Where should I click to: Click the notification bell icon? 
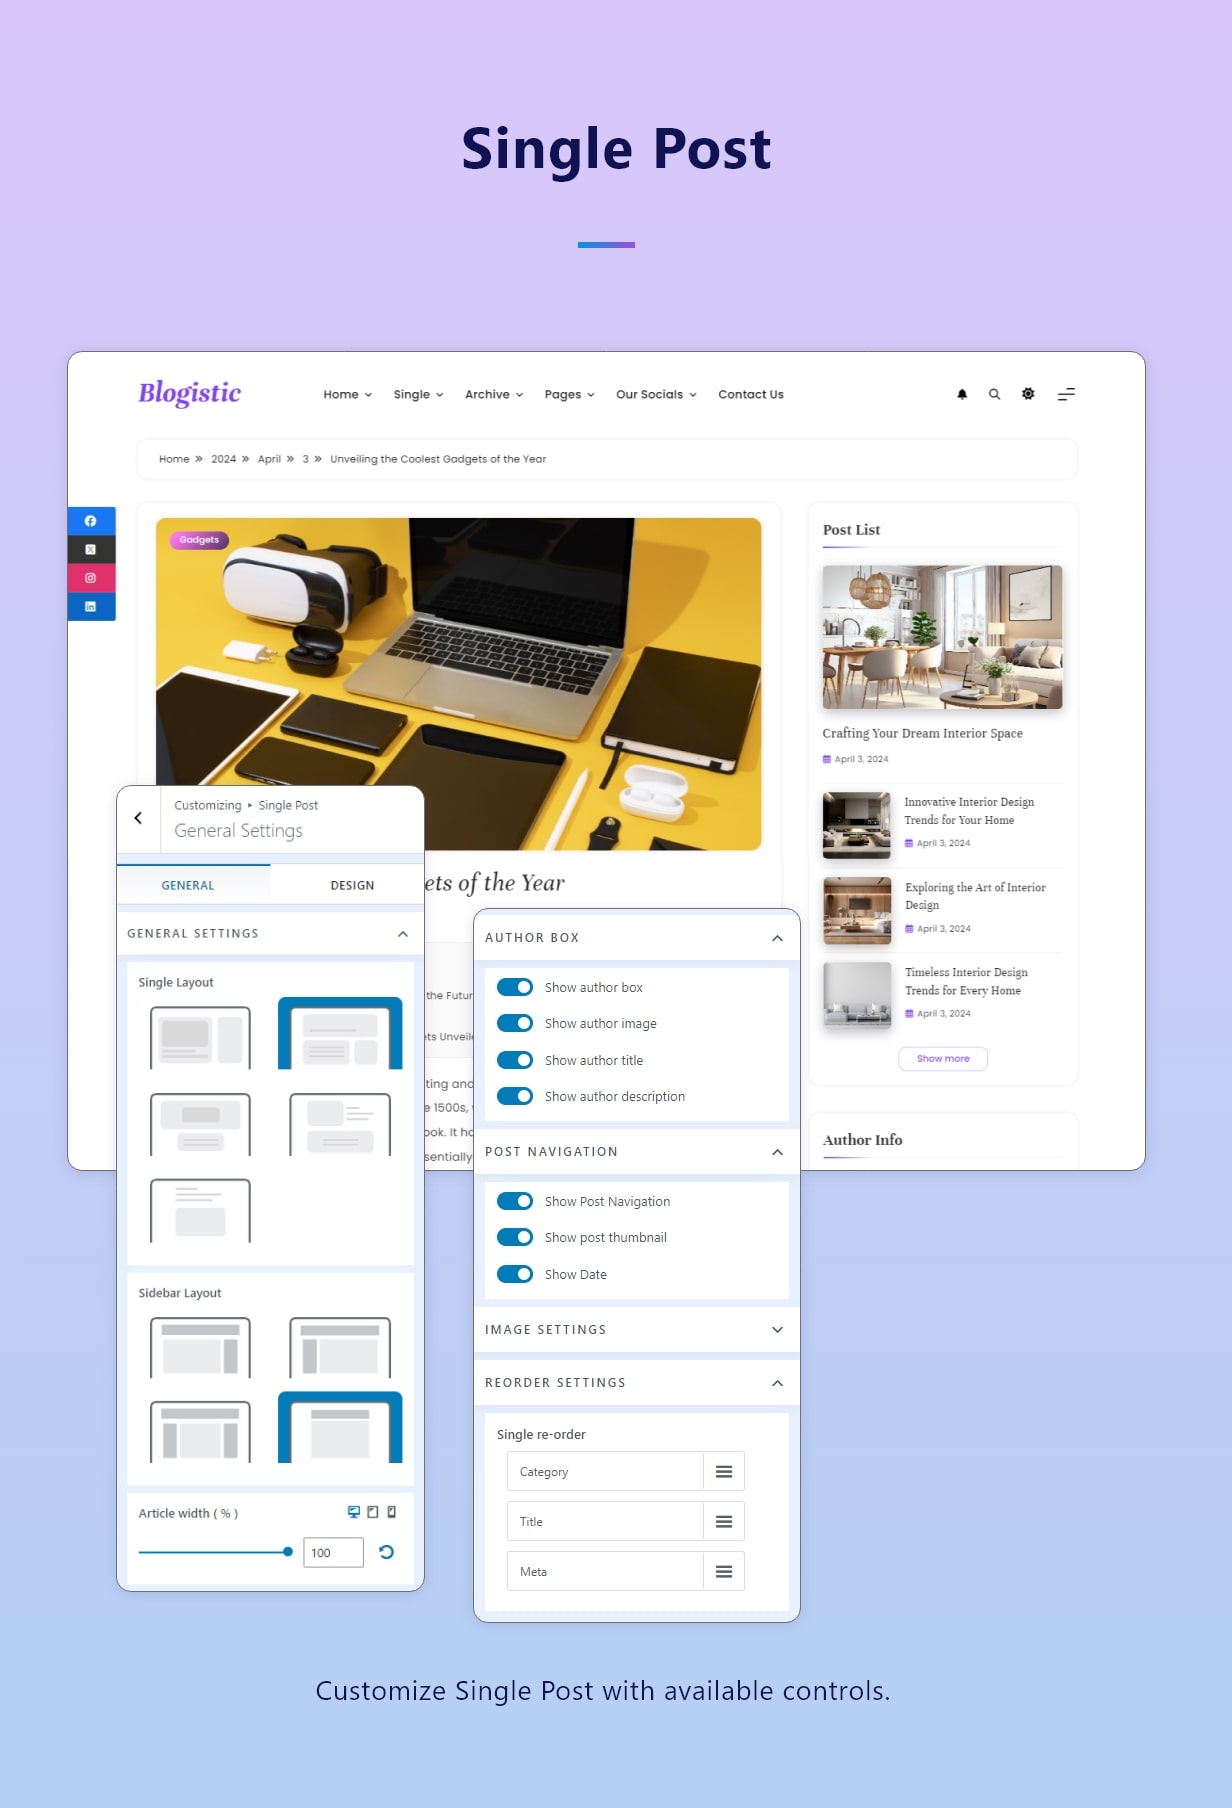tap(962, 394)
